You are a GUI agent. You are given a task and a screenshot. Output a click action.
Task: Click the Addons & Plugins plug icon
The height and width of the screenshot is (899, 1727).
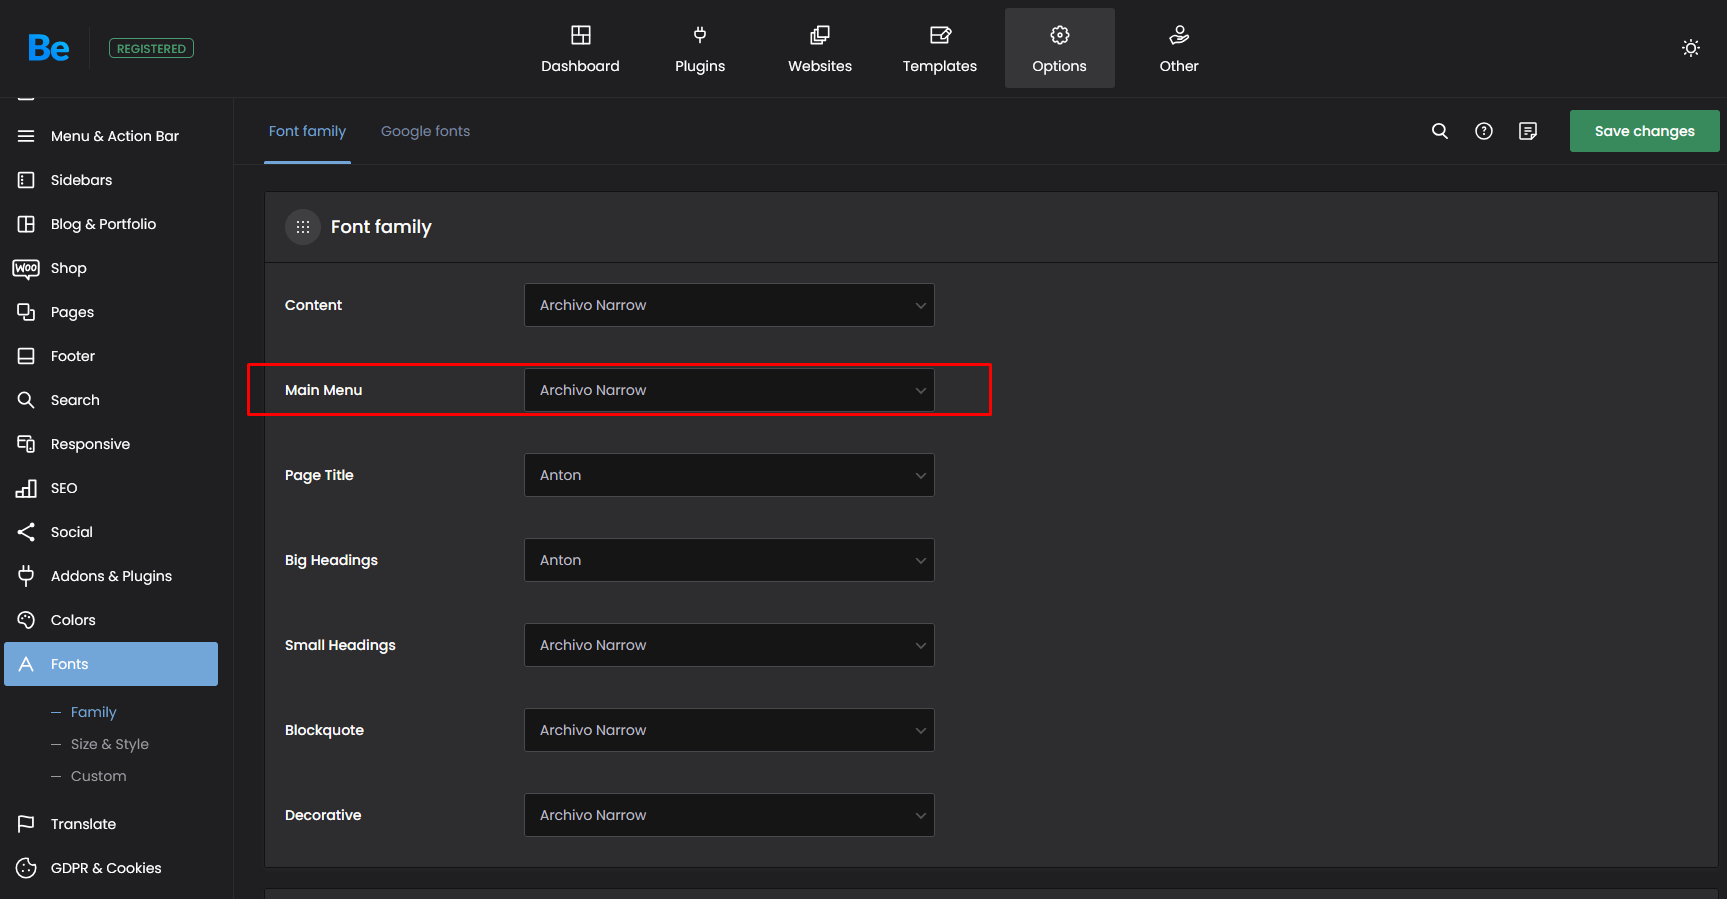(x=26, y=576)
